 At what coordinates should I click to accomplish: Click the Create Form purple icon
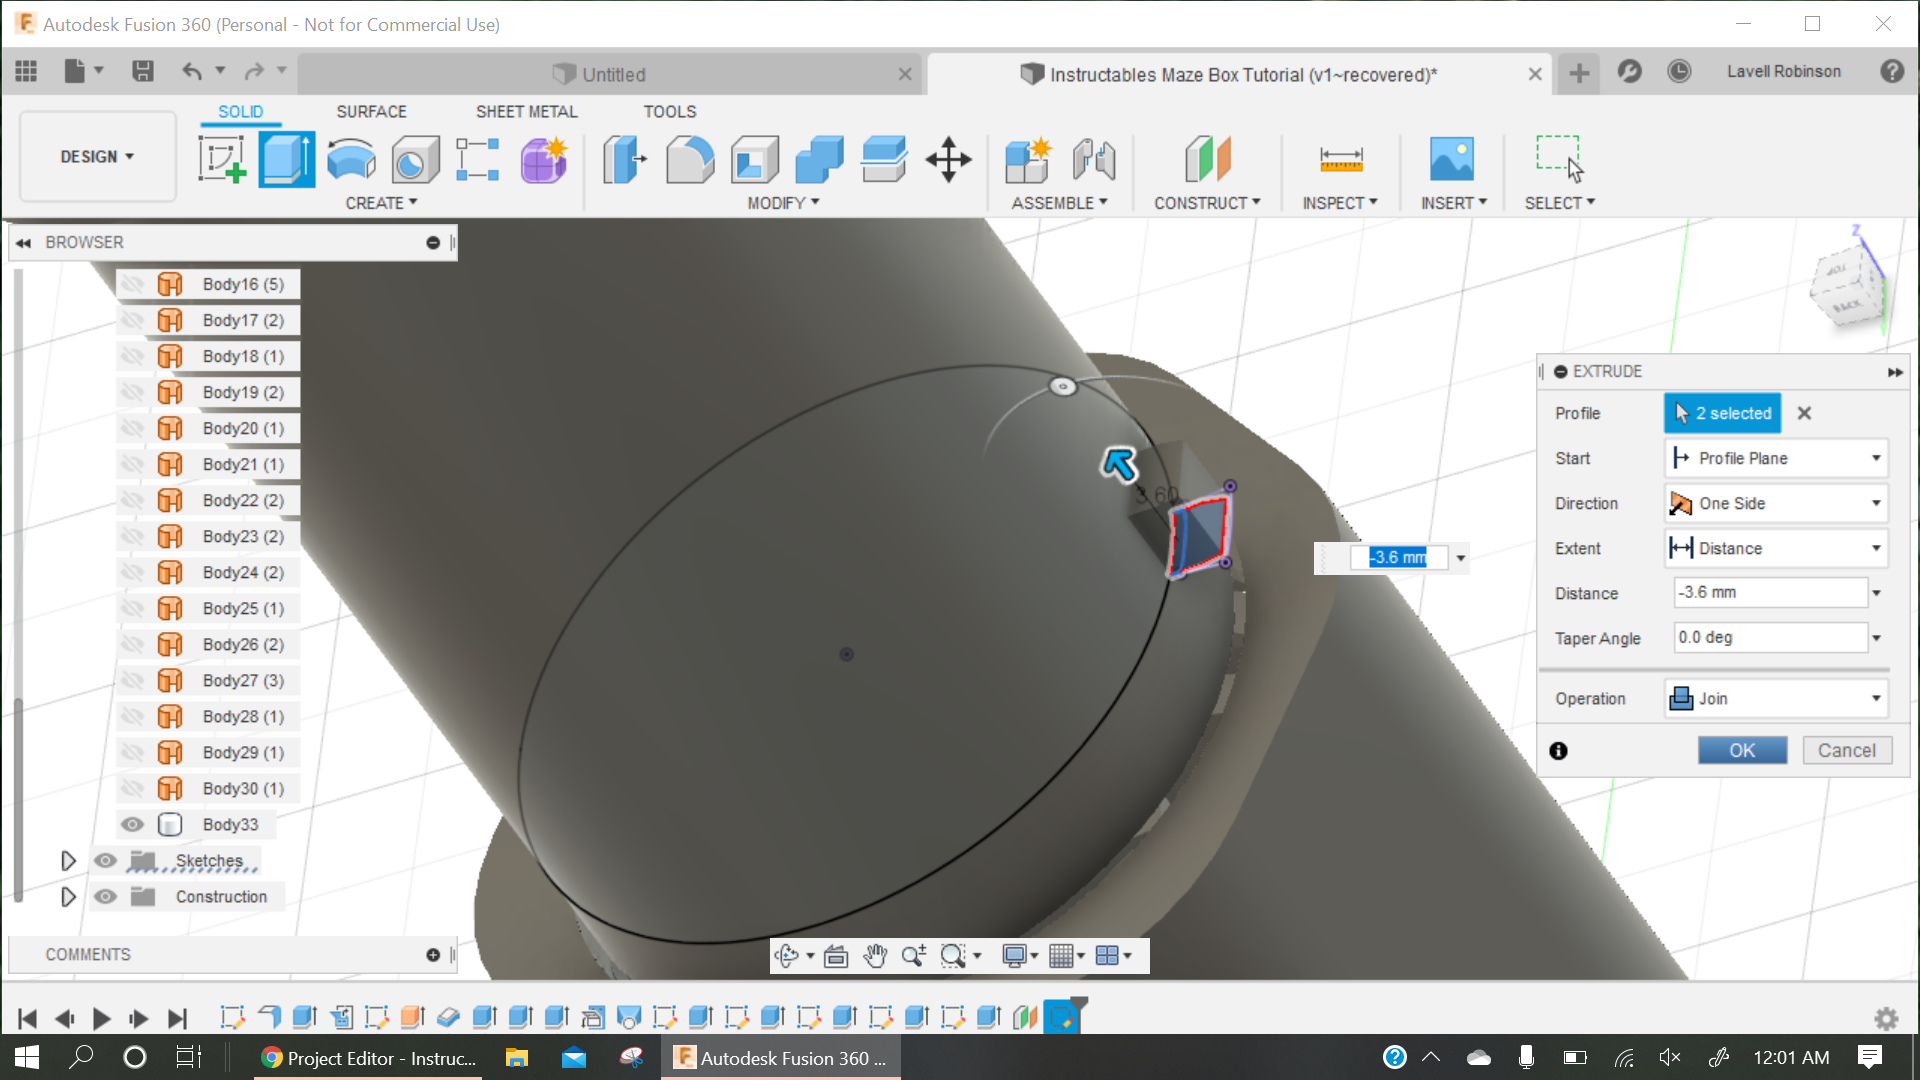pos(544,160)
